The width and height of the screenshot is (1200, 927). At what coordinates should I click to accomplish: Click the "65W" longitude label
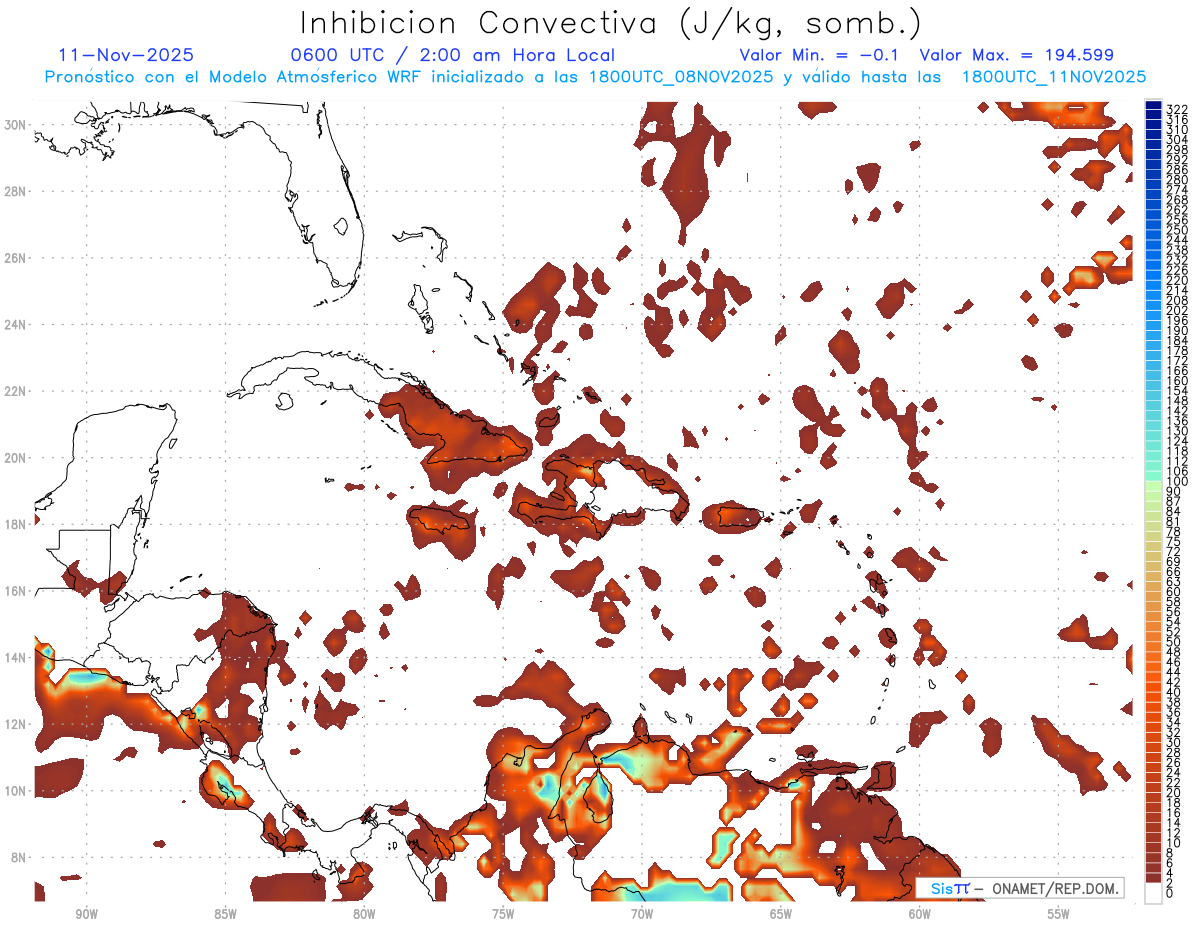click(781, 914)
